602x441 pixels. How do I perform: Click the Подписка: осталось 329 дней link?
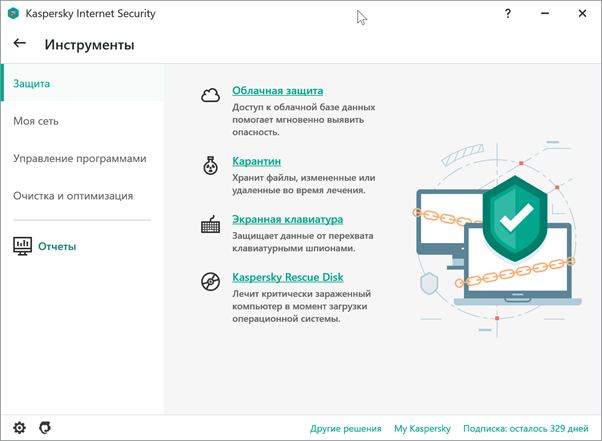tap(526, 428)
